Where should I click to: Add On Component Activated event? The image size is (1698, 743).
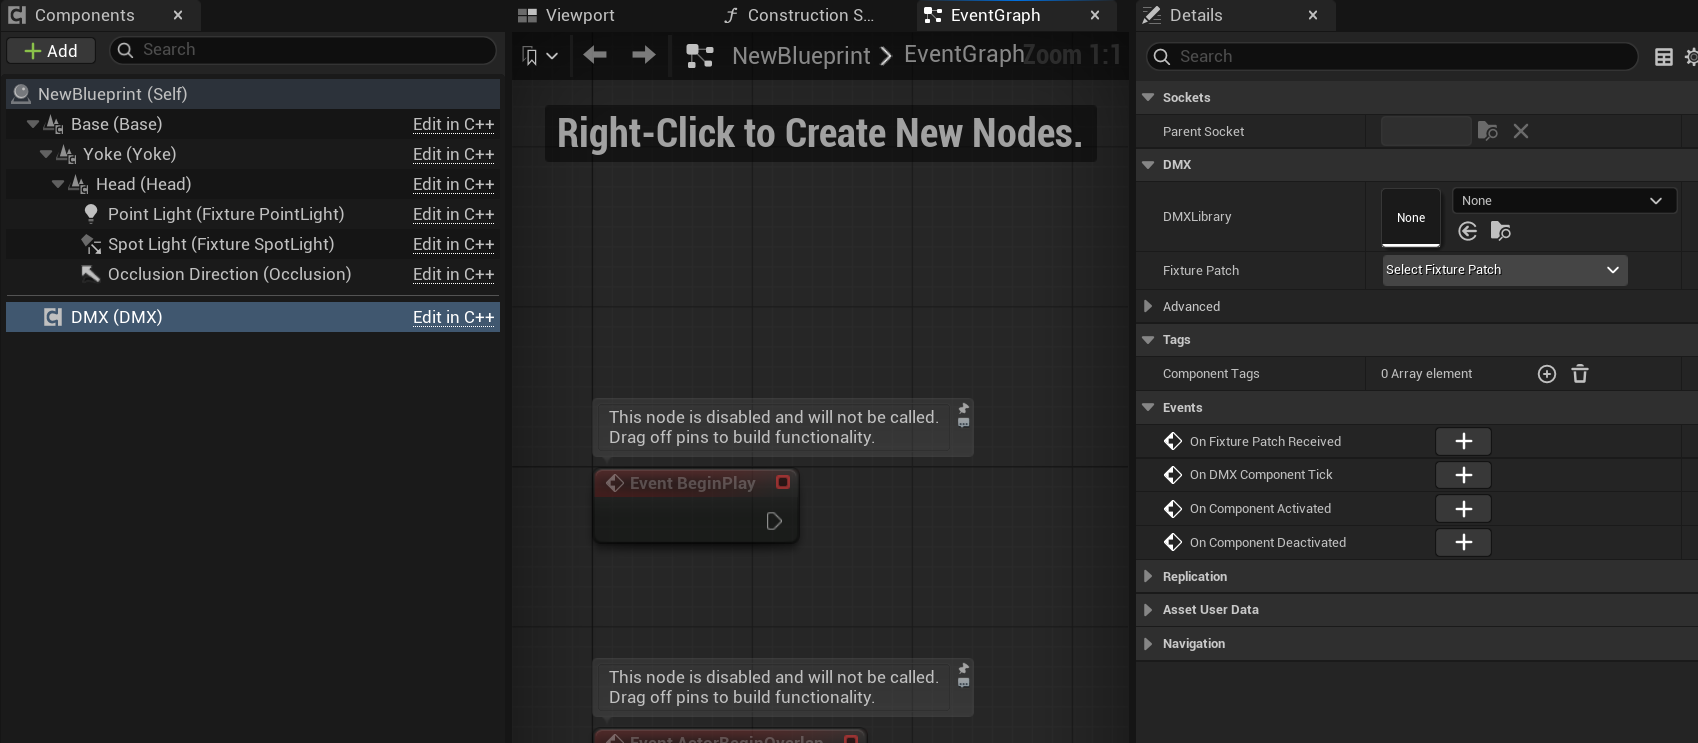[1464, 509]
